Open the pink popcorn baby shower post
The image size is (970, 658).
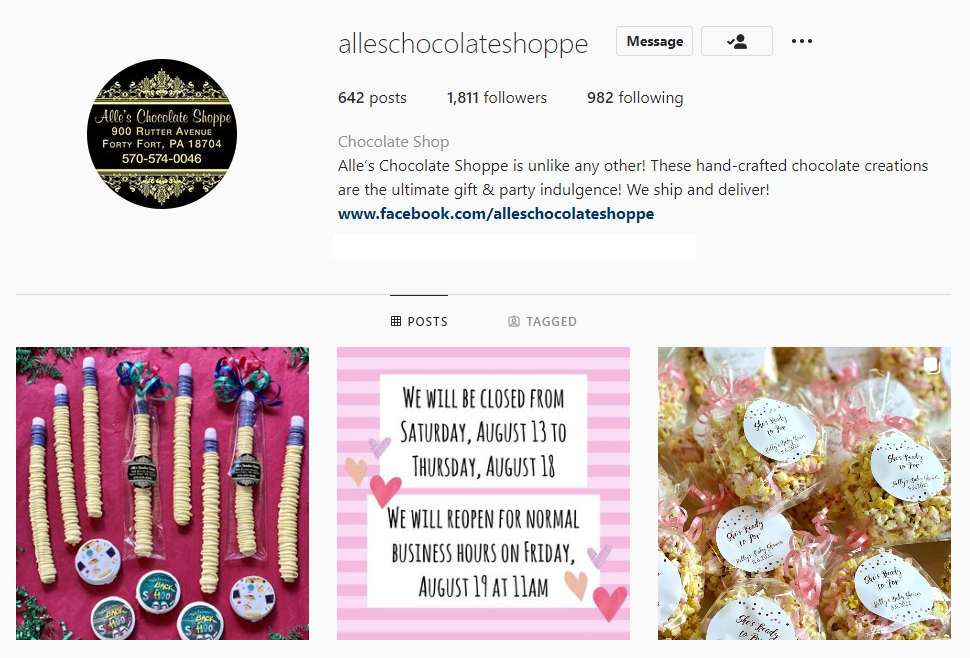804,494
